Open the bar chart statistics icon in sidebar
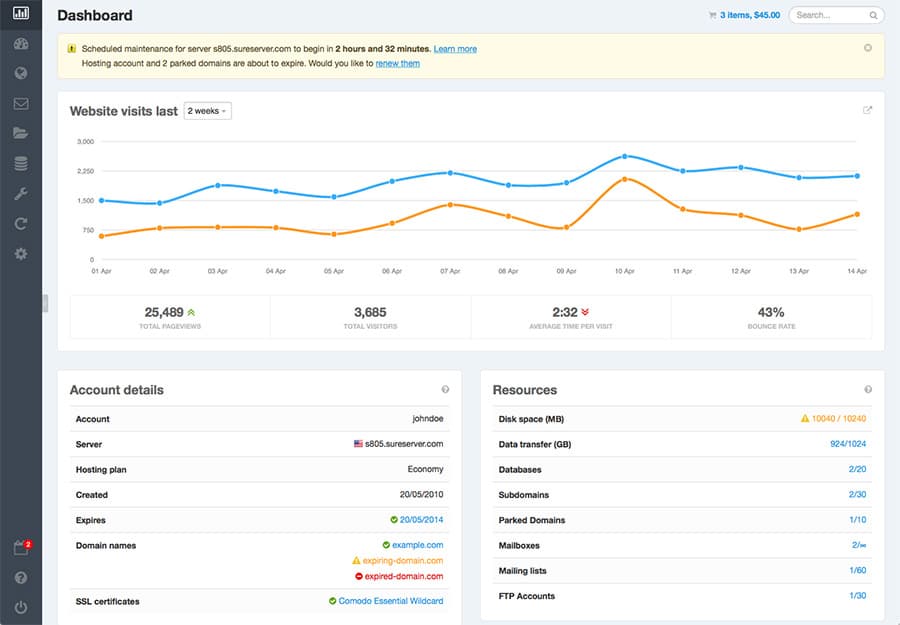Screen dimensions: 900x625 pos(21,14)
